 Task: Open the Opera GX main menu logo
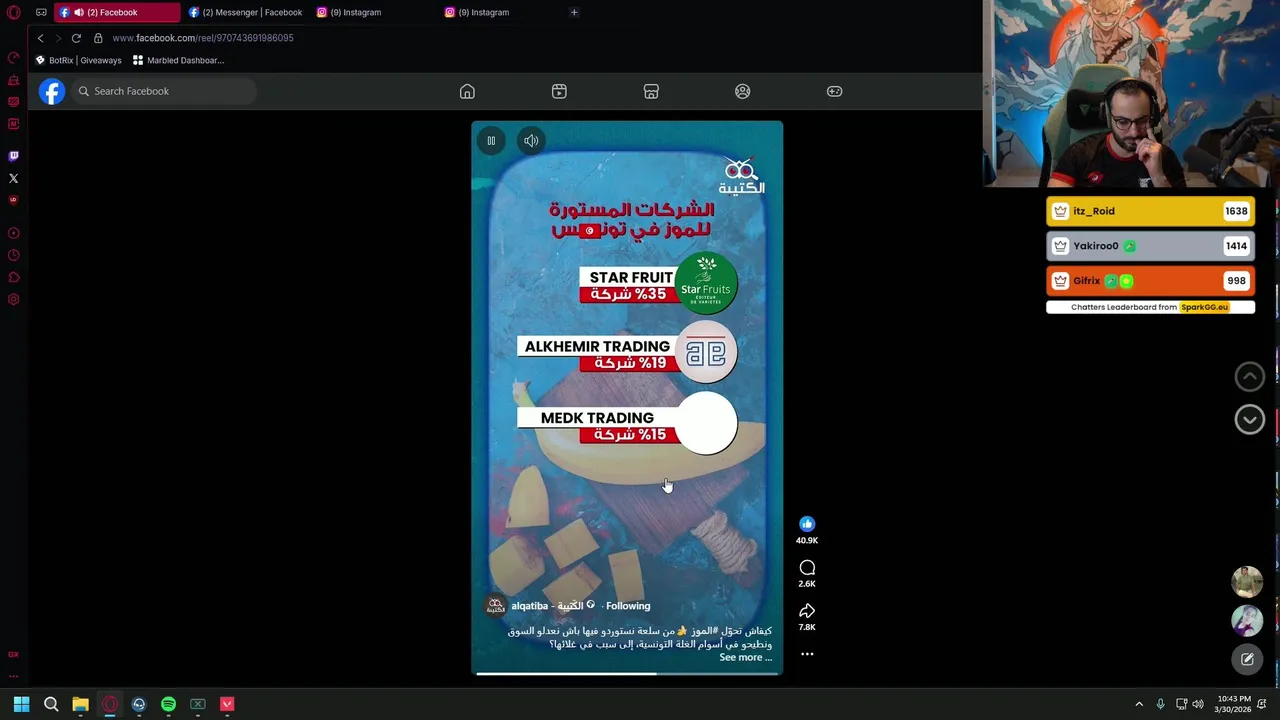coord(13,12)
